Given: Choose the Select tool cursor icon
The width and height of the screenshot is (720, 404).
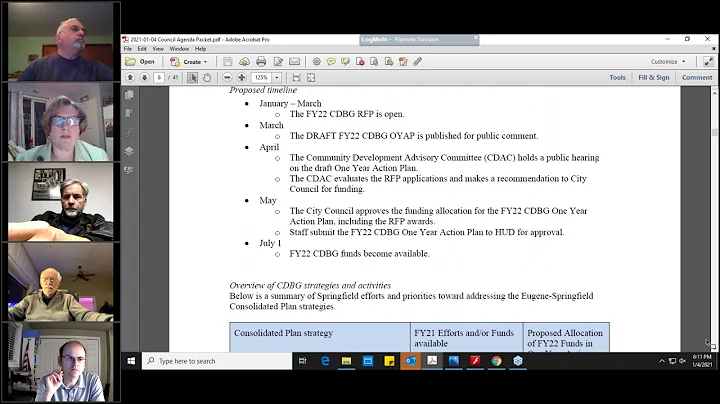Looking at the screenshot, I should click(192, 78).
